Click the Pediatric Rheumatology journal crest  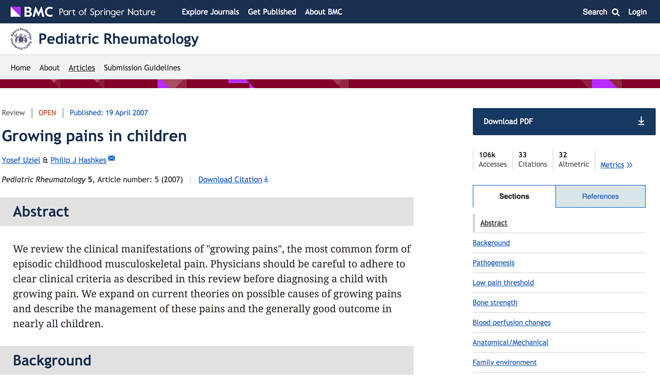[21, 39]
